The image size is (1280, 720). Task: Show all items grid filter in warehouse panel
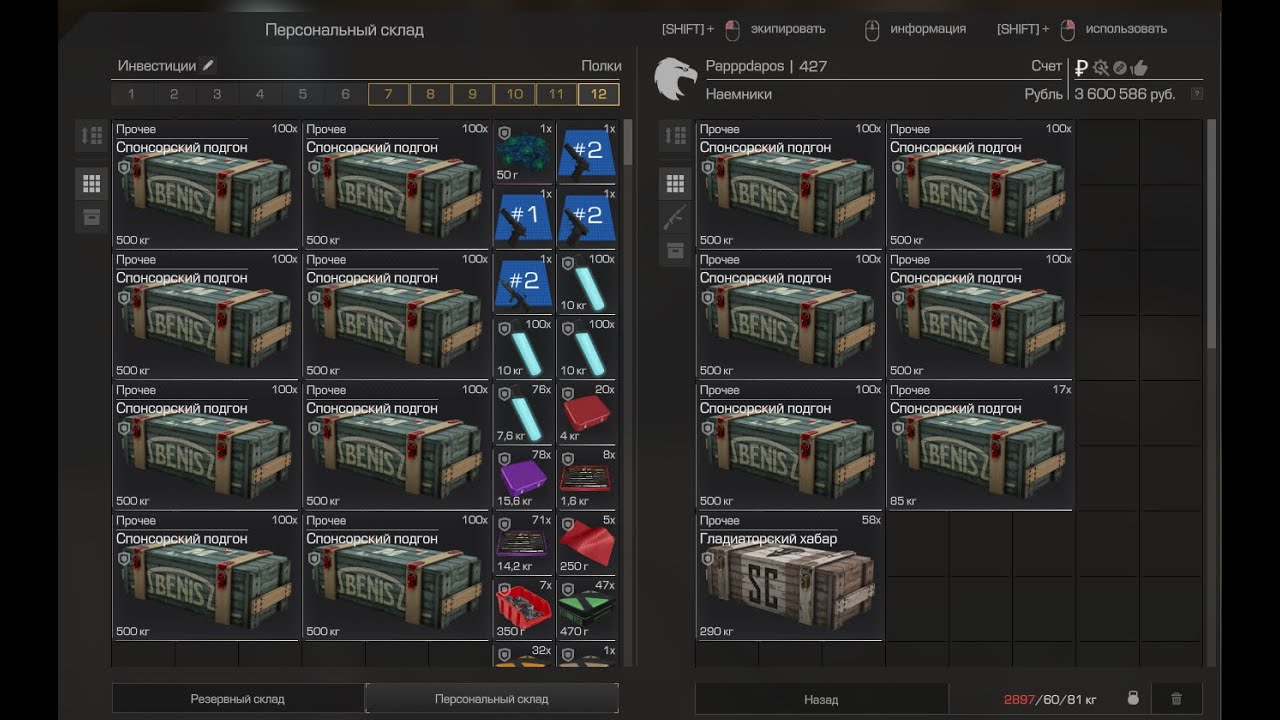click(x=92, y=183)
